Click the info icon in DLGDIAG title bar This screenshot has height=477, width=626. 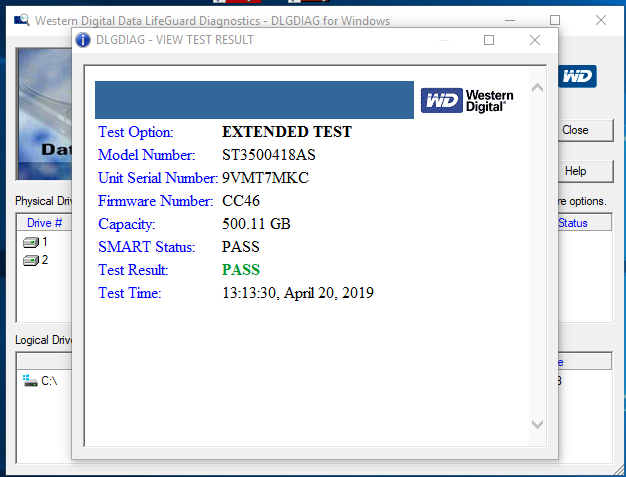coord(84,40)
